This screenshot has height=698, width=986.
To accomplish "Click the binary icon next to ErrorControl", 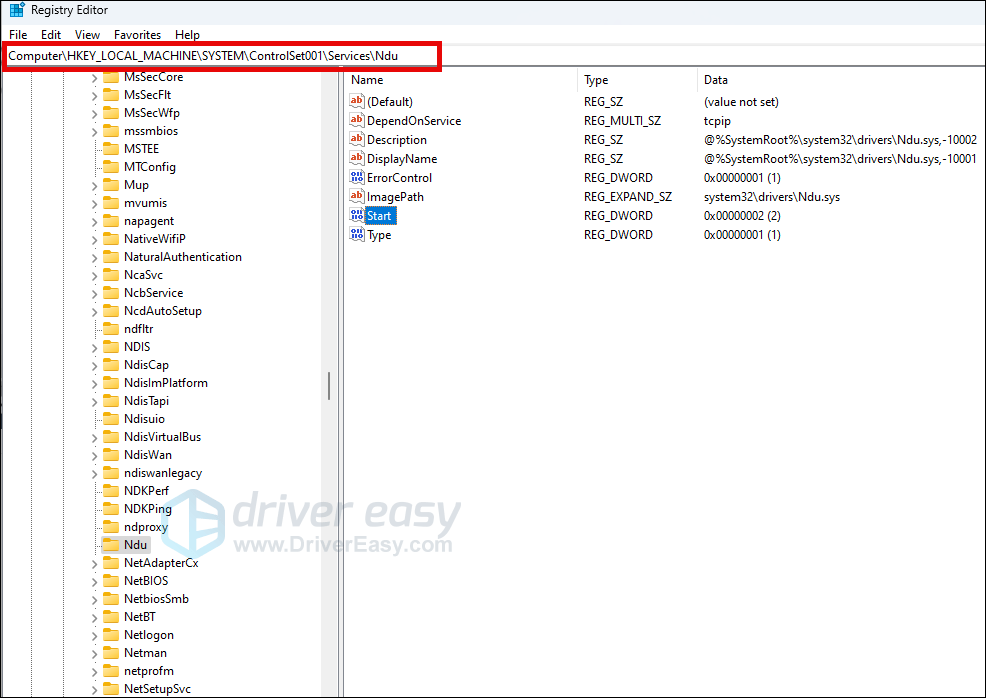I will pos(356,178).
